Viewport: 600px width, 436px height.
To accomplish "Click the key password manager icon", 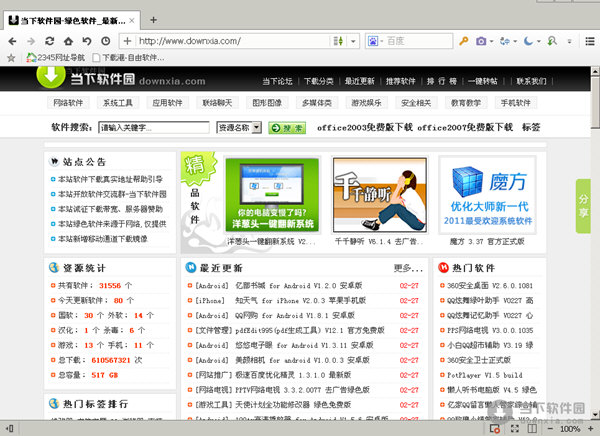I will tap(464, 41).
